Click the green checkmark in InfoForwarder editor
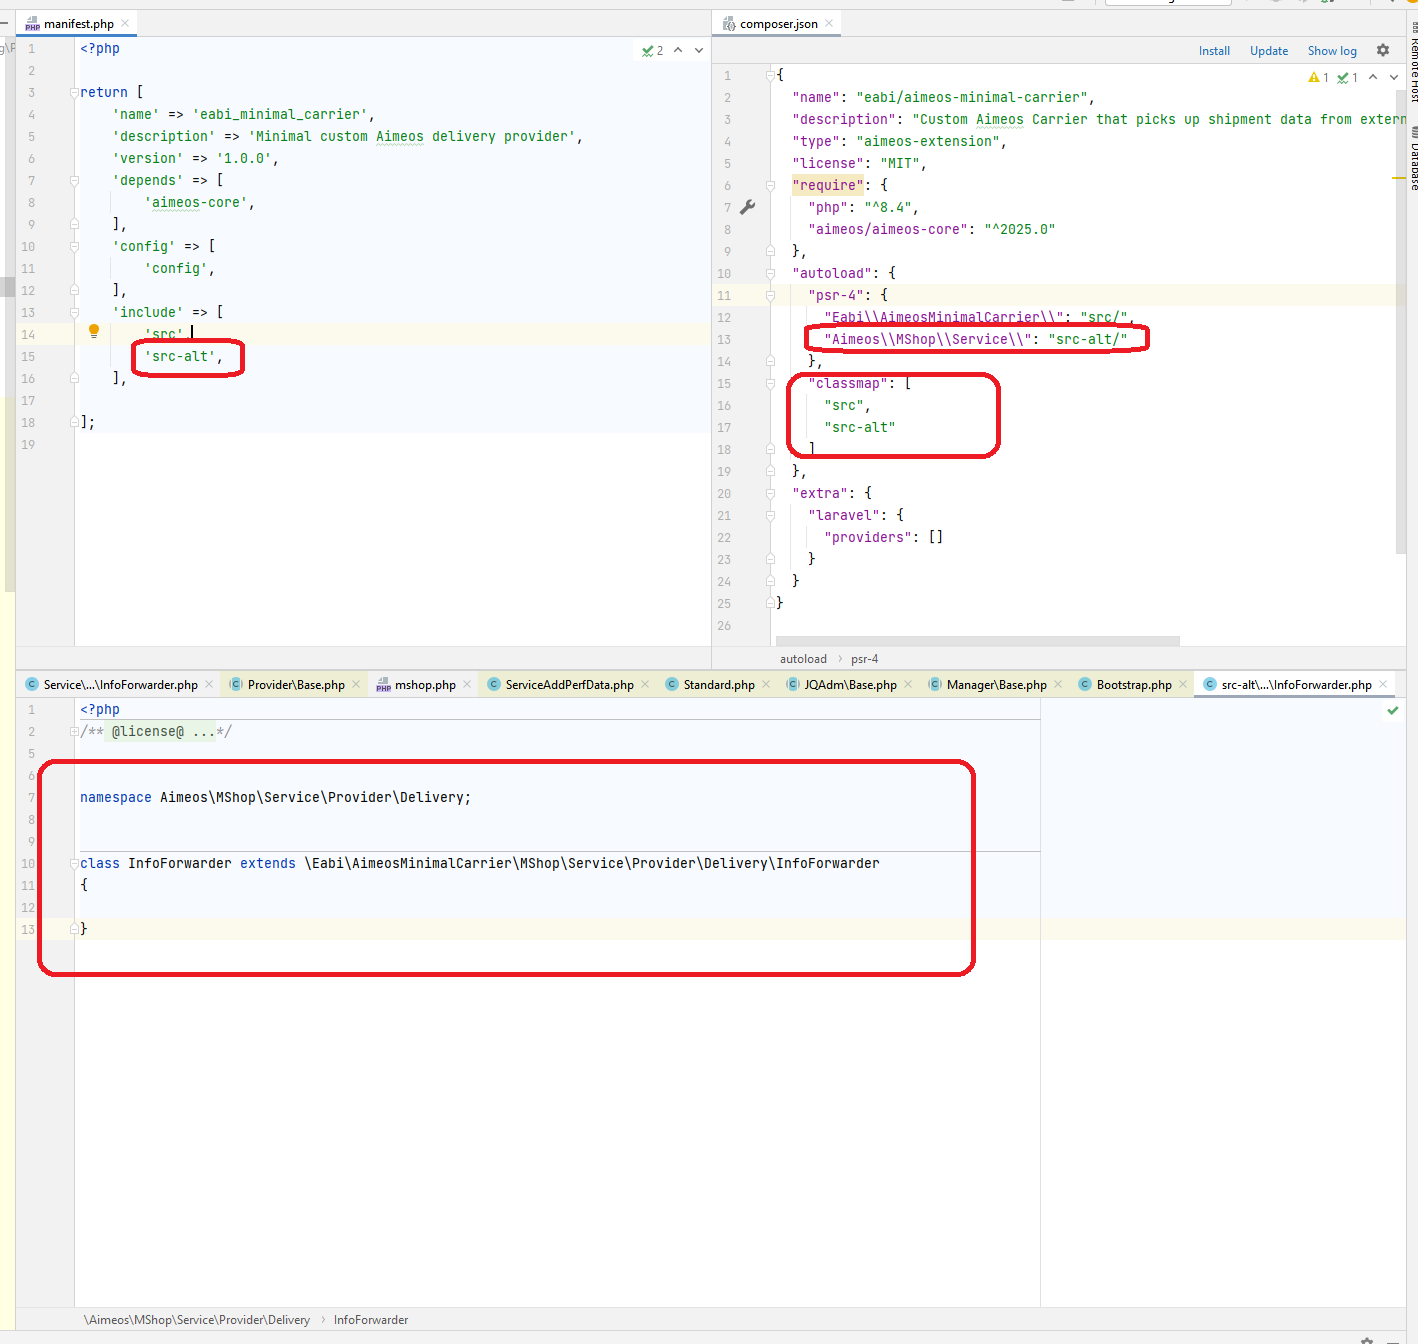 click(x=1392, y=710)
